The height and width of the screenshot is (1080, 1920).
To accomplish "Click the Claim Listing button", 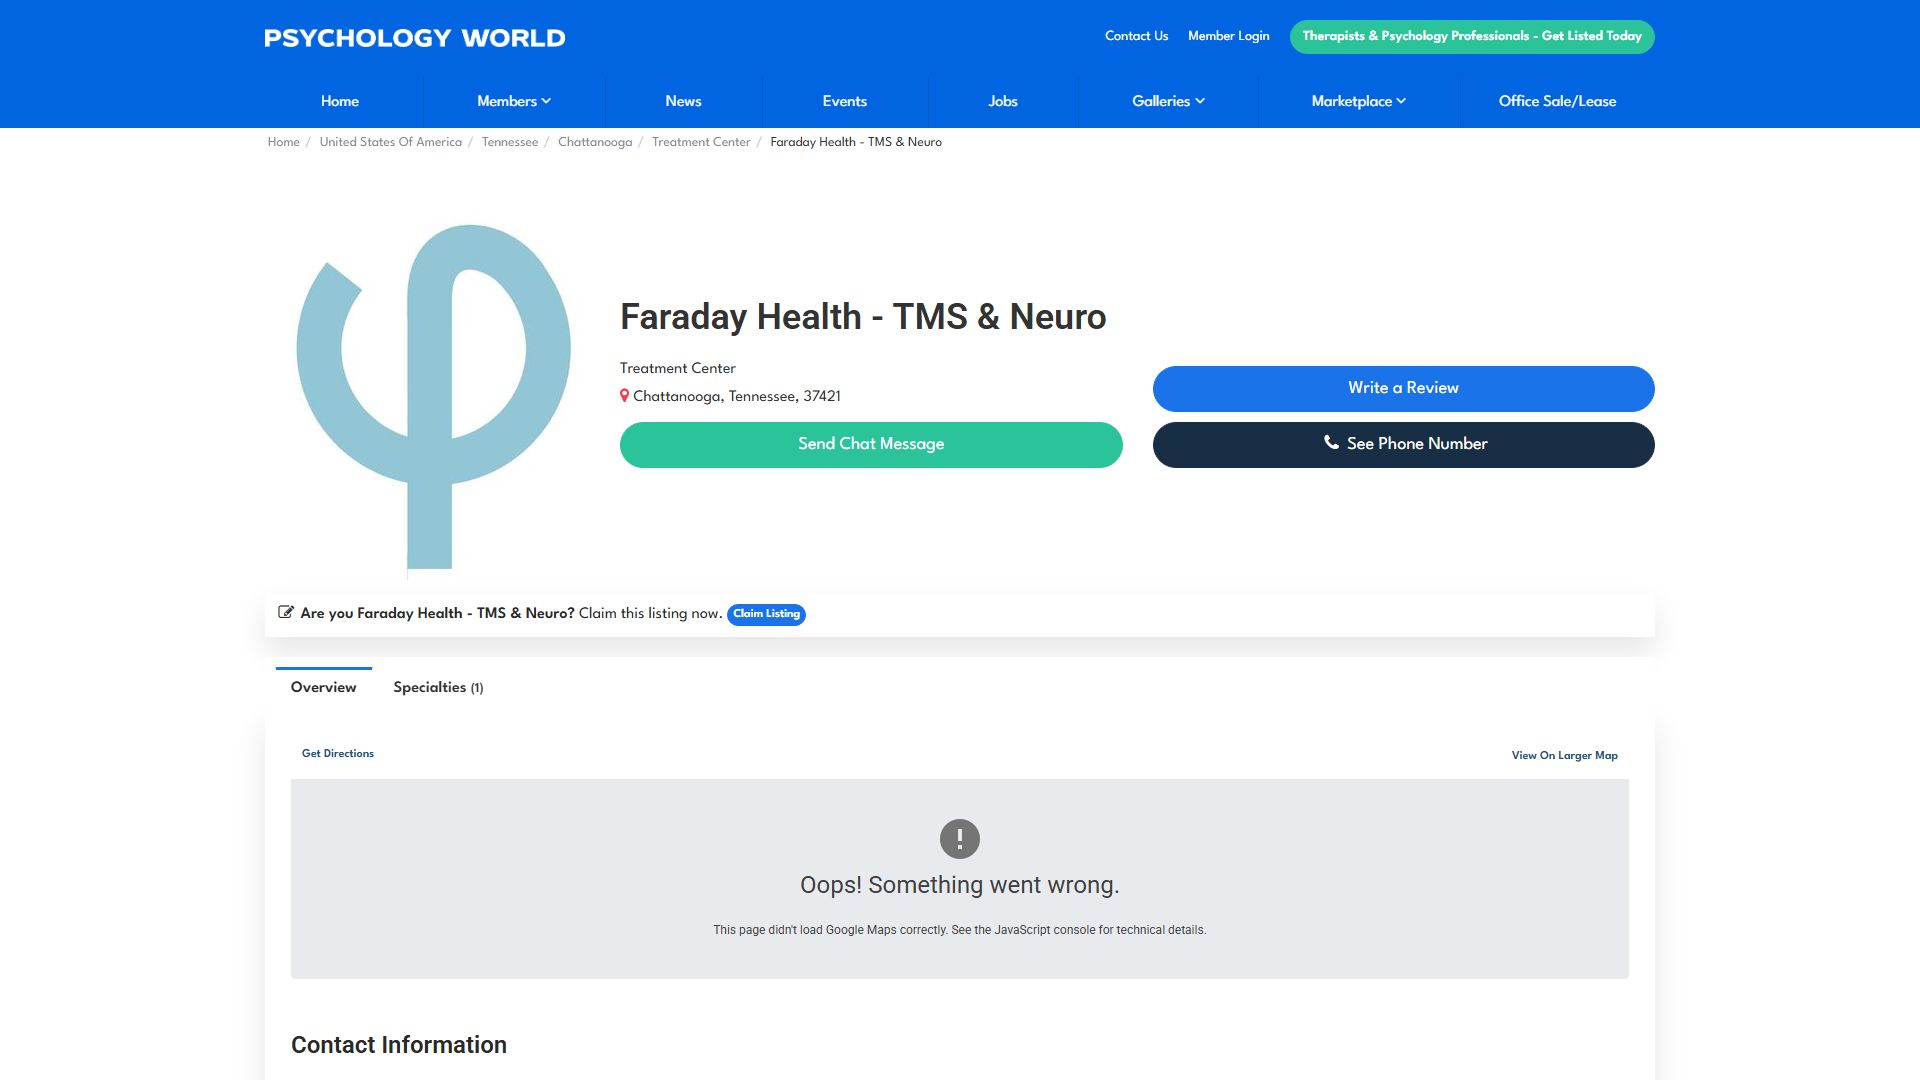I will 766,614.
